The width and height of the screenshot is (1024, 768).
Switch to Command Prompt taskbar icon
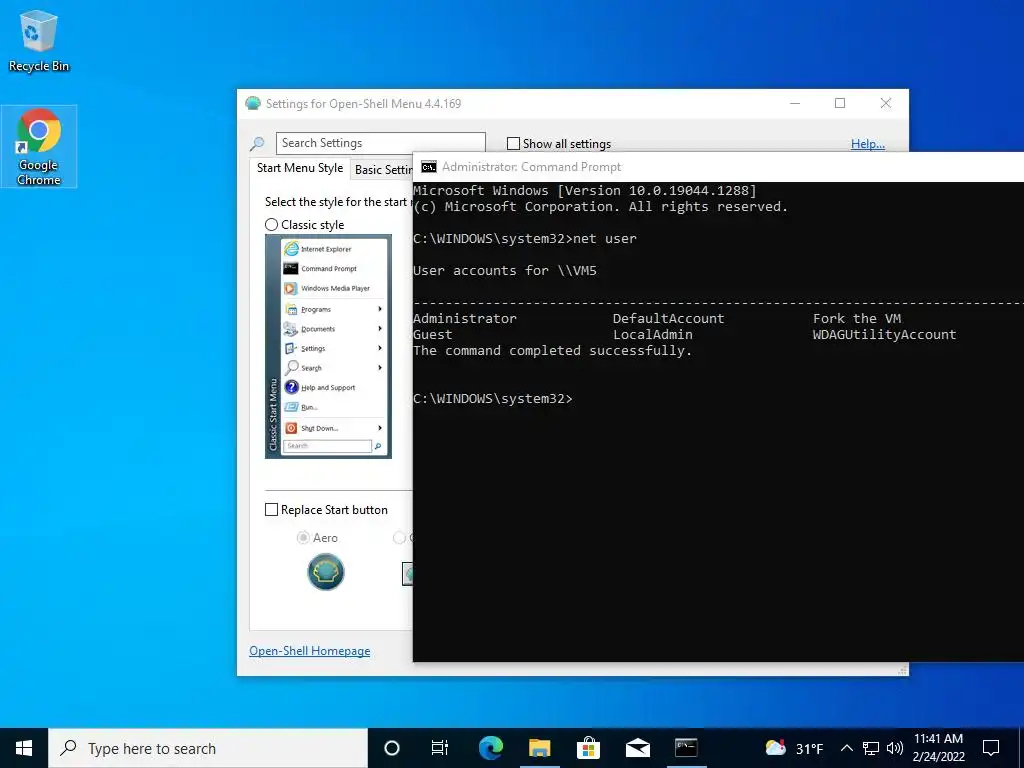686,748
